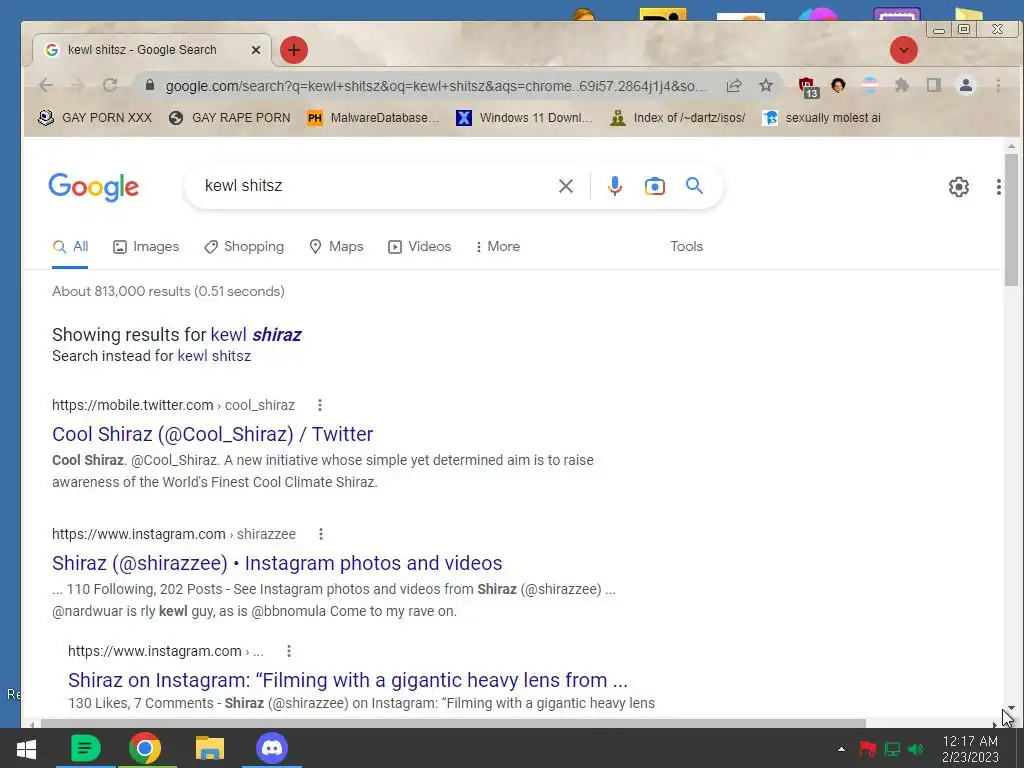The width and height of the screenshot is (1024, 768).
Task: Open 'Shiraz on Instagram: Filming' result
Action: point(347,680)
